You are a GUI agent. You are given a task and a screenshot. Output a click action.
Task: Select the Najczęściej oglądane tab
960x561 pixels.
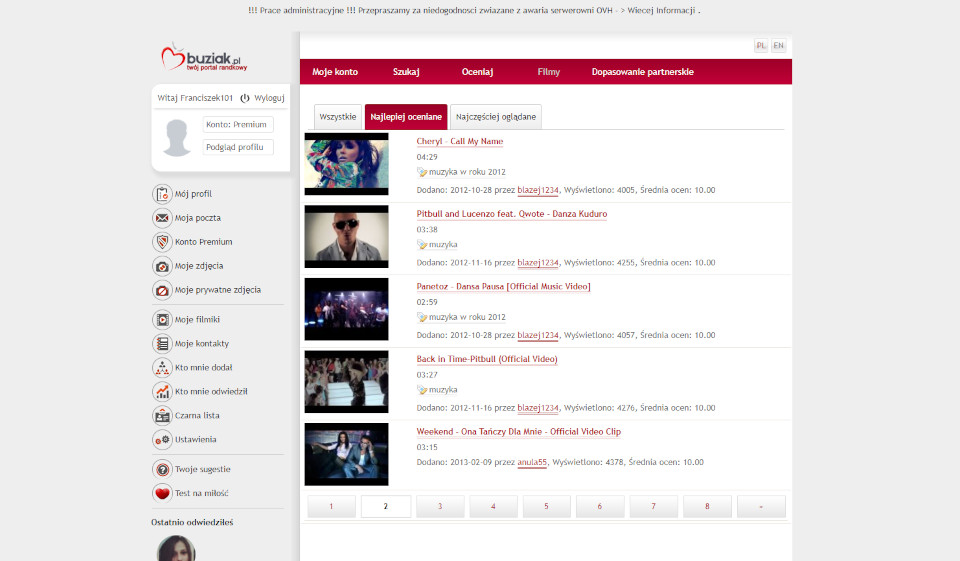point(496,117)
